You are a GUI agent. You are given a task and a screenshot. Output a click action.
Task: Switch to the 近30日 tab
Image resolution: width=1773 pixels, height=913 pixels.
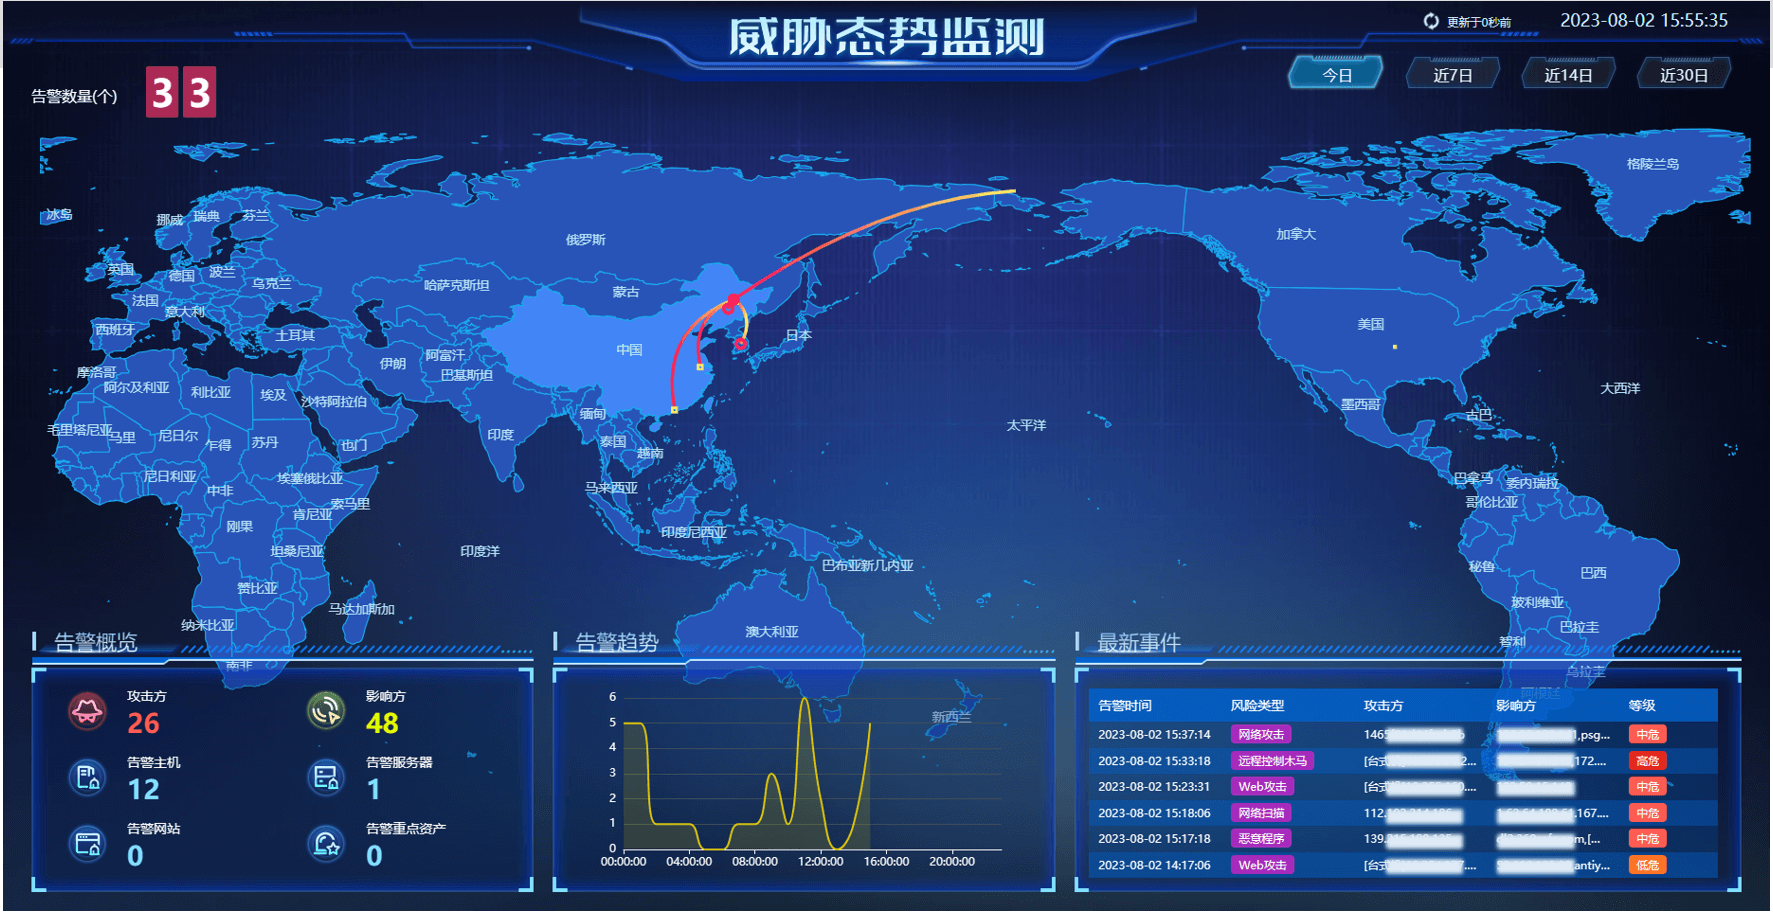tap(1683, 74)
